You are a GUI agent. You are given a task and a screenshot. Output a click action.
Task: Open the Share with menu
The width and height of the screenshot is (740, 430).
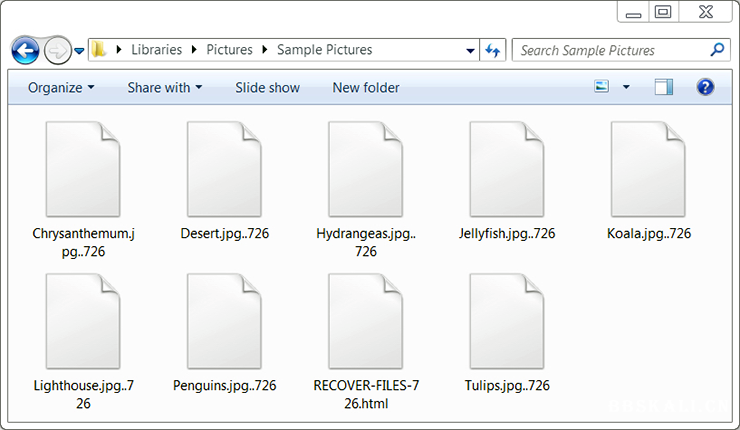164,87
